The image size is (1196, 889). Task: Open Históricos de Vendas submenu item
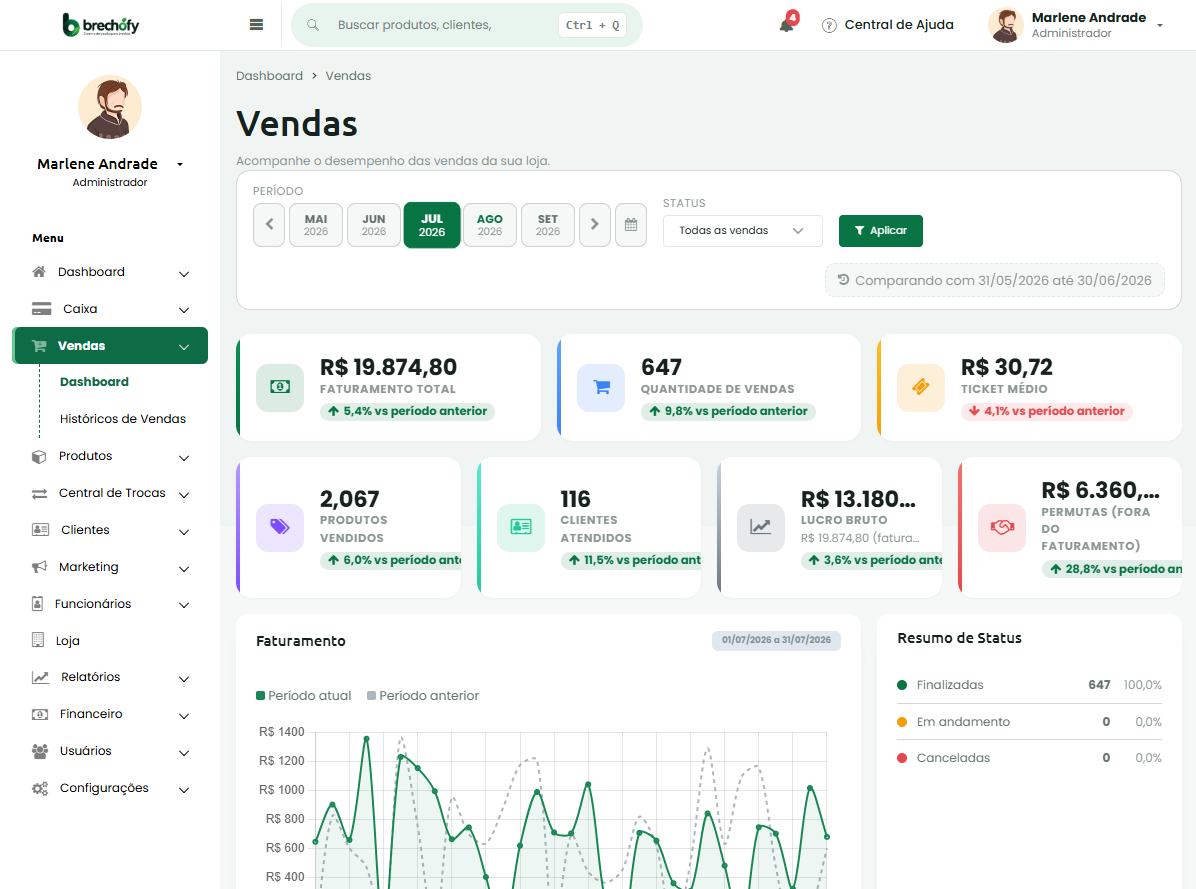point(123,419)
